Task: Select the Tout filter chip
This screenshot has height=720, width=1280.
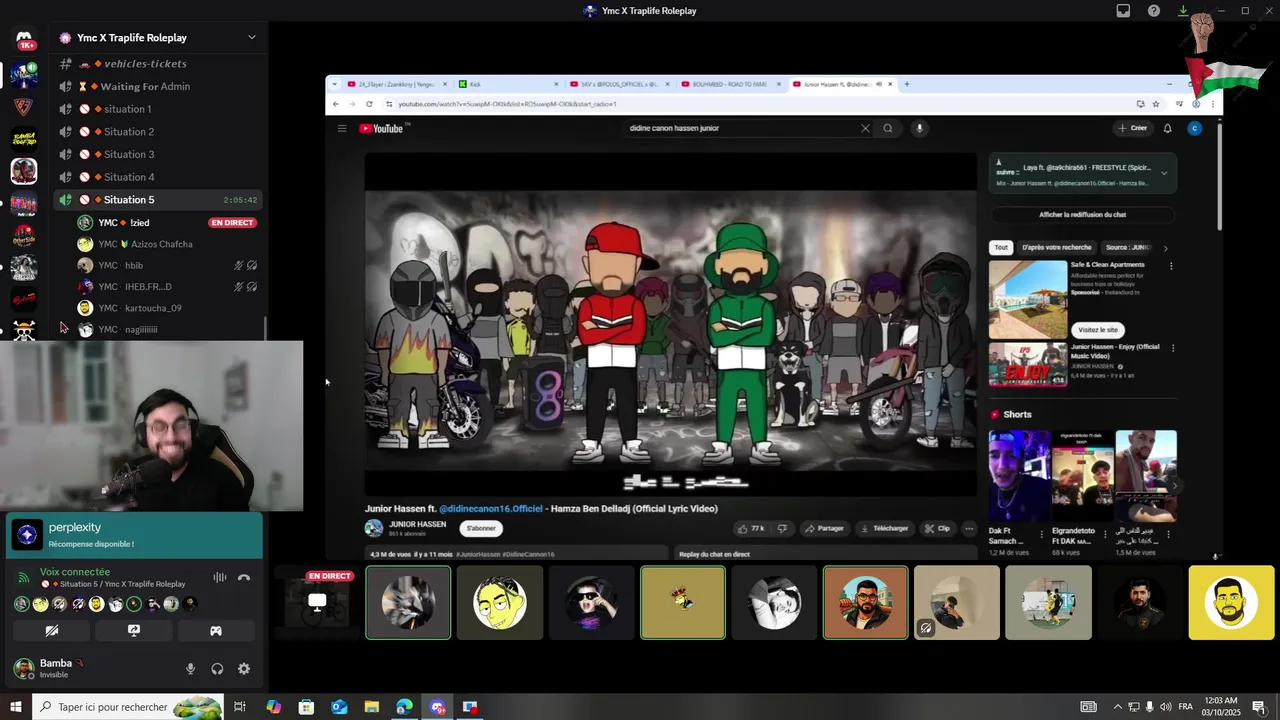Action: [1000, 247]
